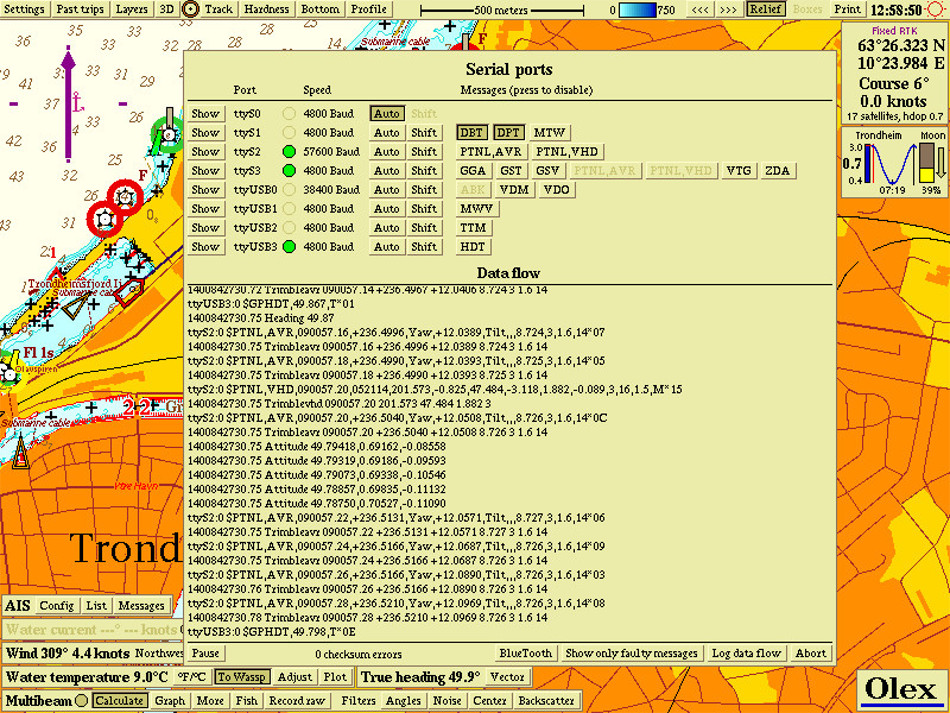Disable the DBT message on ttyS1
Image resolution: width=950 pixels, height=713 pixels.
472,133
